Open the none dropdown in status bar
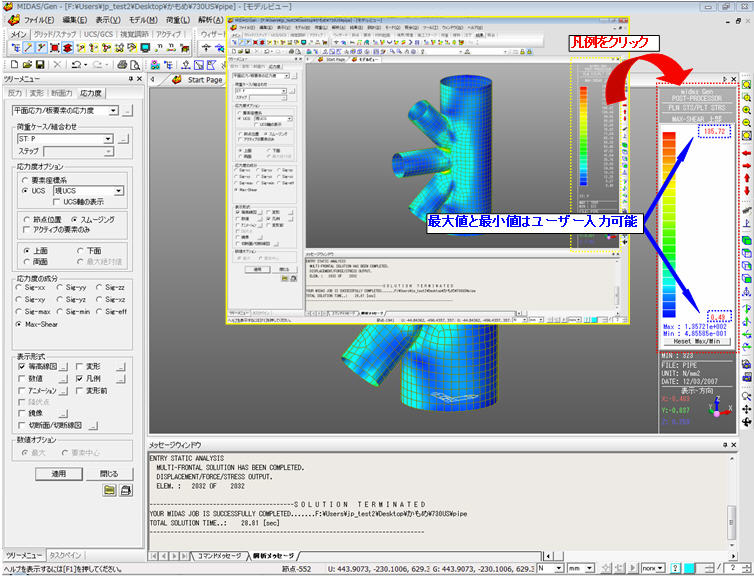 click(x=660, y=568)
